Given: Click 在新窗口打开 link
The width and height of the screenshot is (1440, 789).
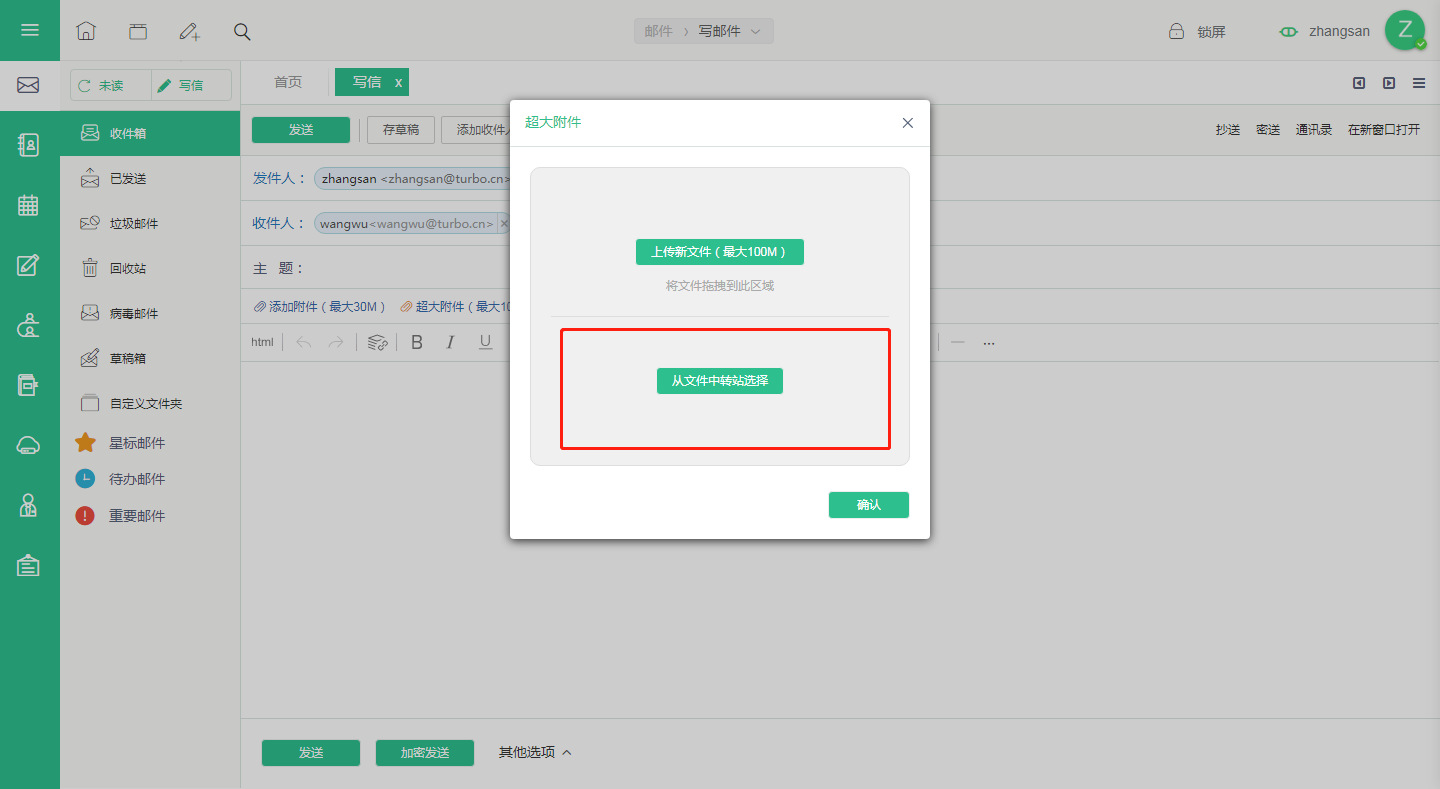Looking at the screenshot, I should coord(1384,130).
